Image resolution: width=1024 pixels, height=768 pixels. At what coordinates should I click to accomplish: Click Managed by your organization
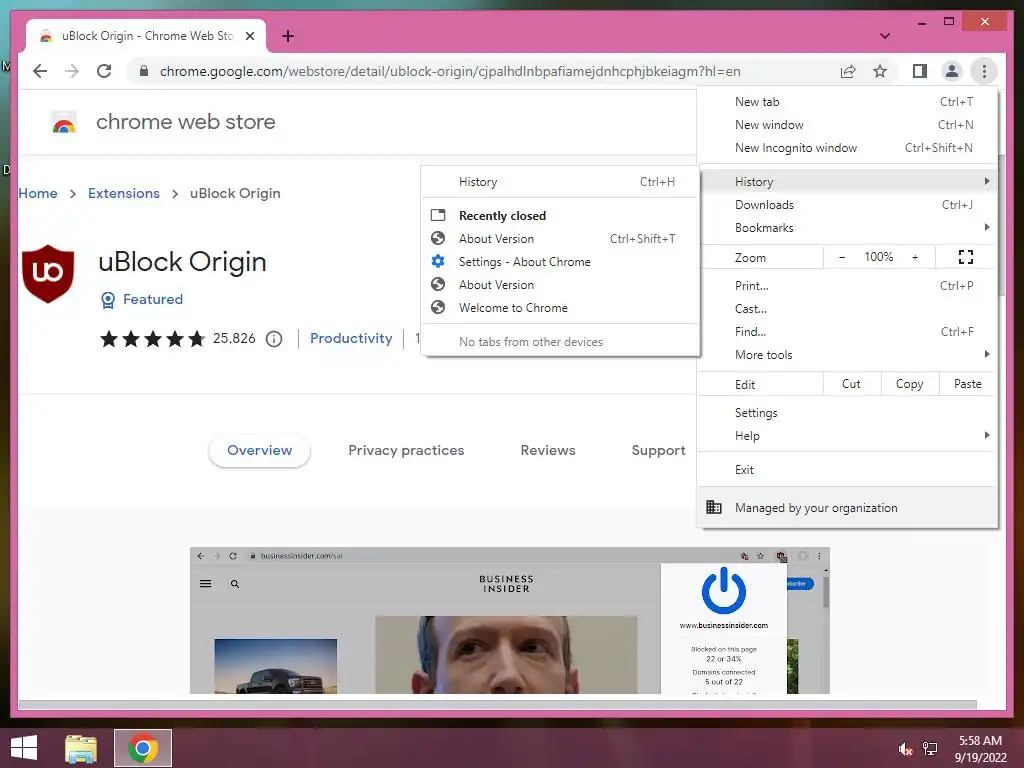click(847, 507)
